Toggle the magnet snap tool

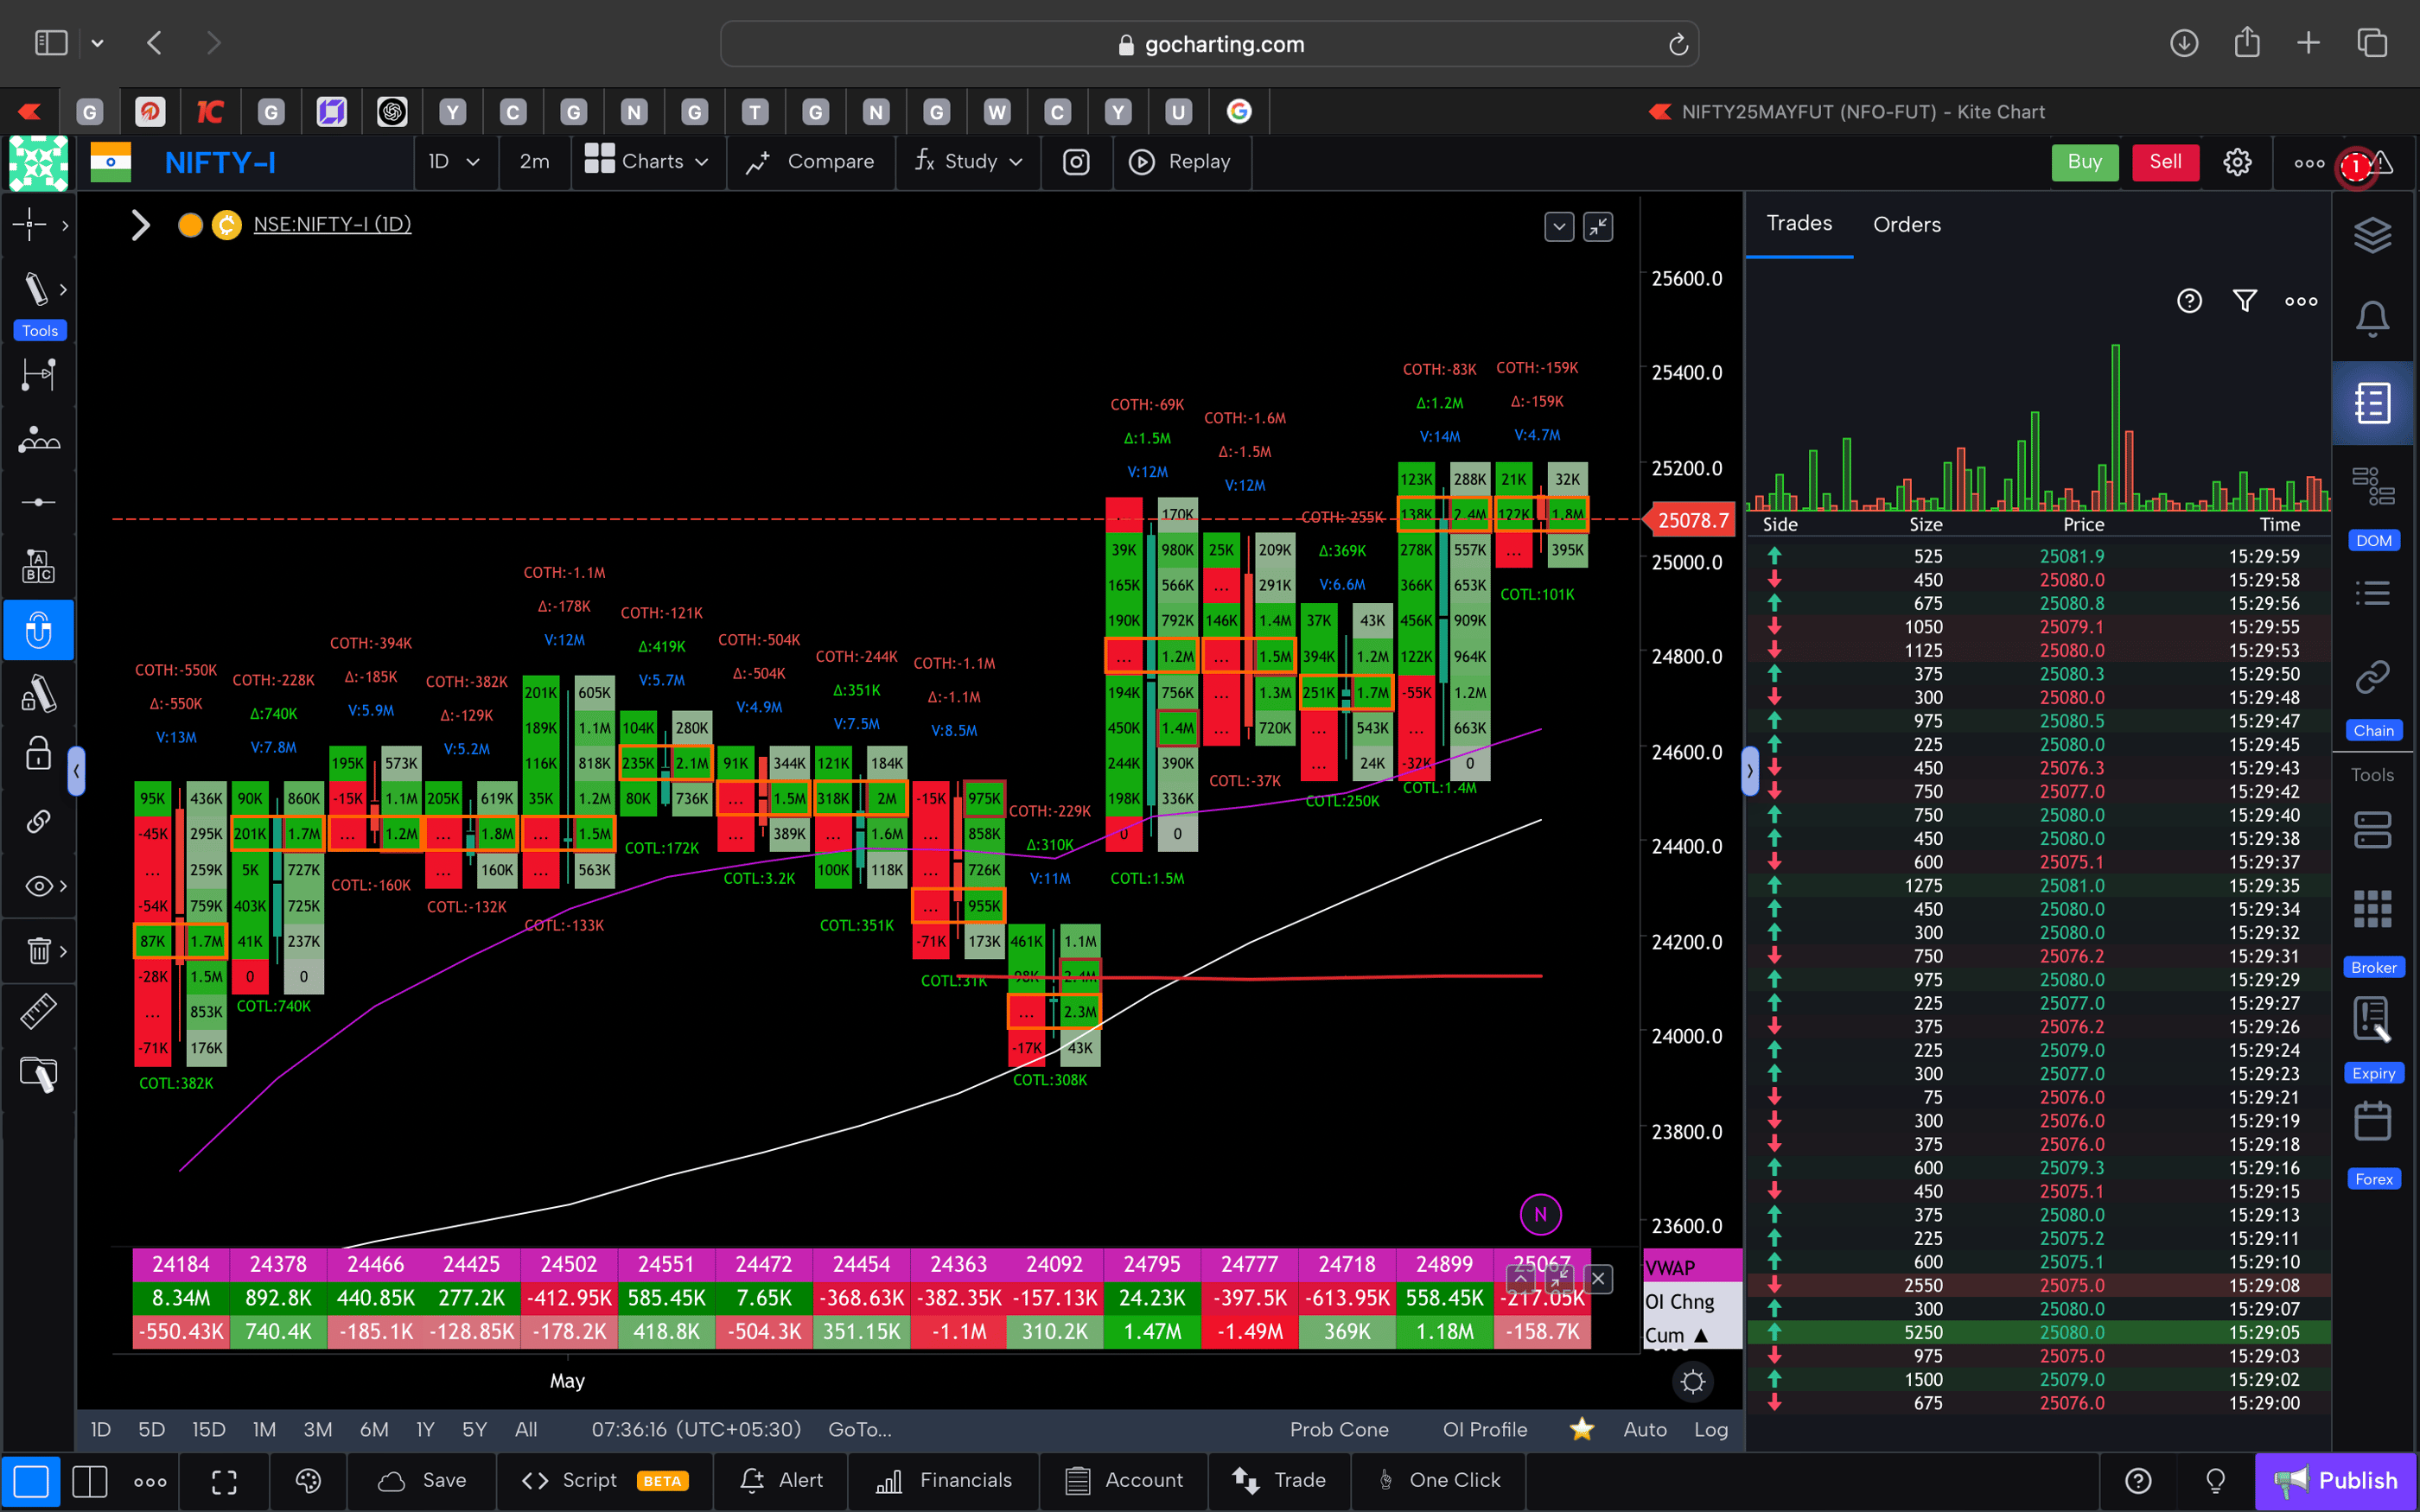click(x=39, y=630)
